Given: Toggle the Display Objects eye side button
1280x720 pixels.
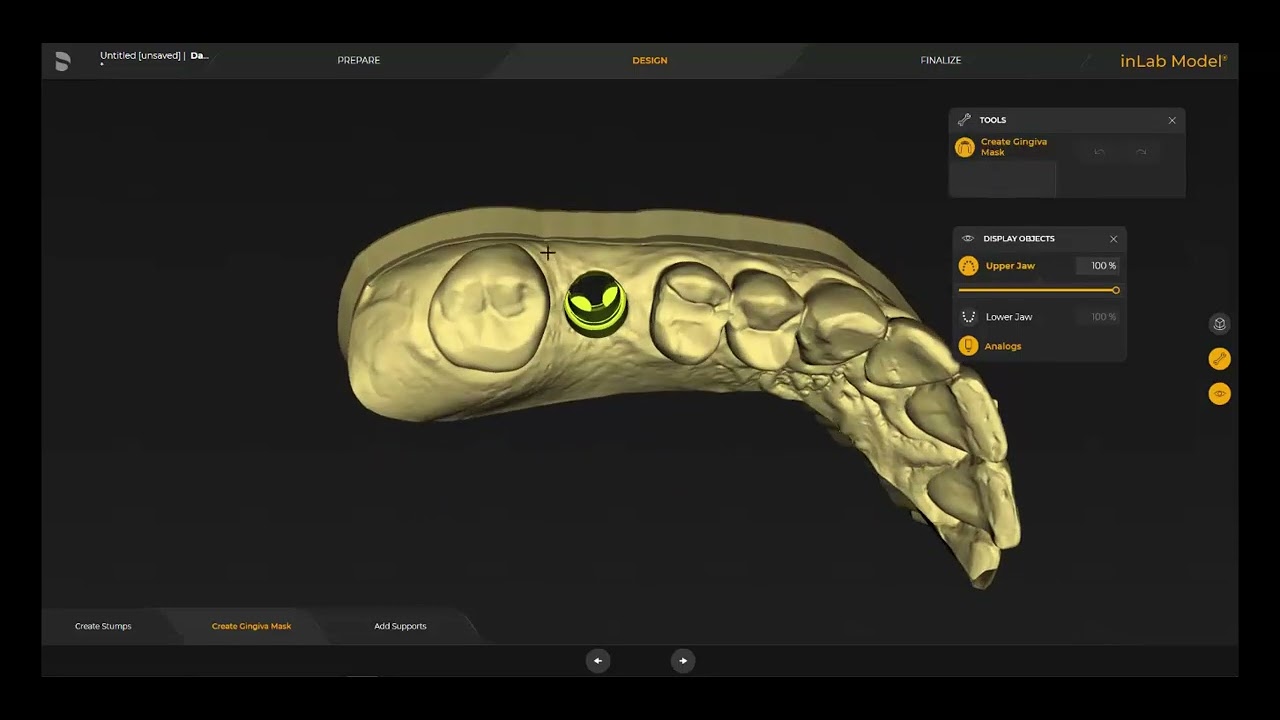Looking at the screenshot, I should [1219, 394].
